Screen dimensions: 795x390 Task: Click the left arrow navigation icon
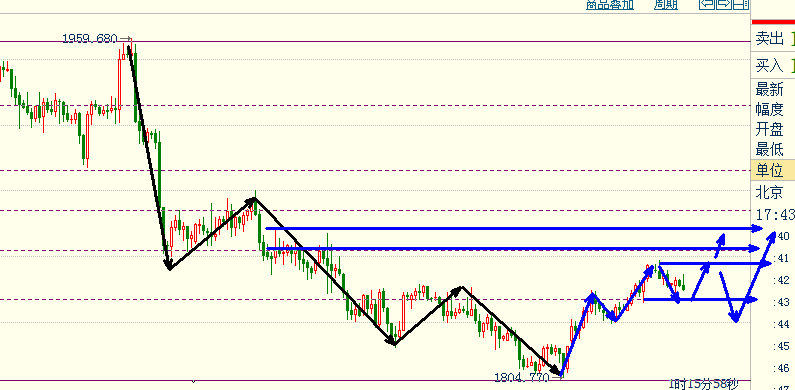(x=707, y=5)
